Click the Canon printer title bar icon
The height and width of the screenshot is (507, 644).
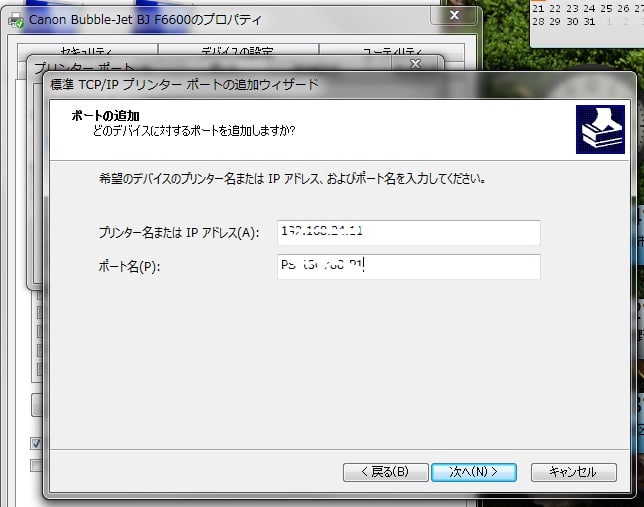coord(16,20)
